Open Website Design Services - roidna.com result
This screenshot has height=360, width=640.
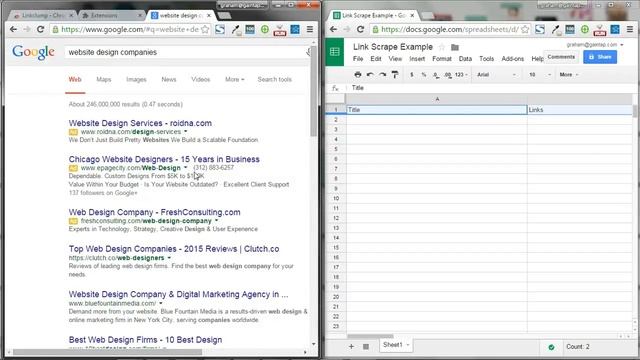[140, 123]
